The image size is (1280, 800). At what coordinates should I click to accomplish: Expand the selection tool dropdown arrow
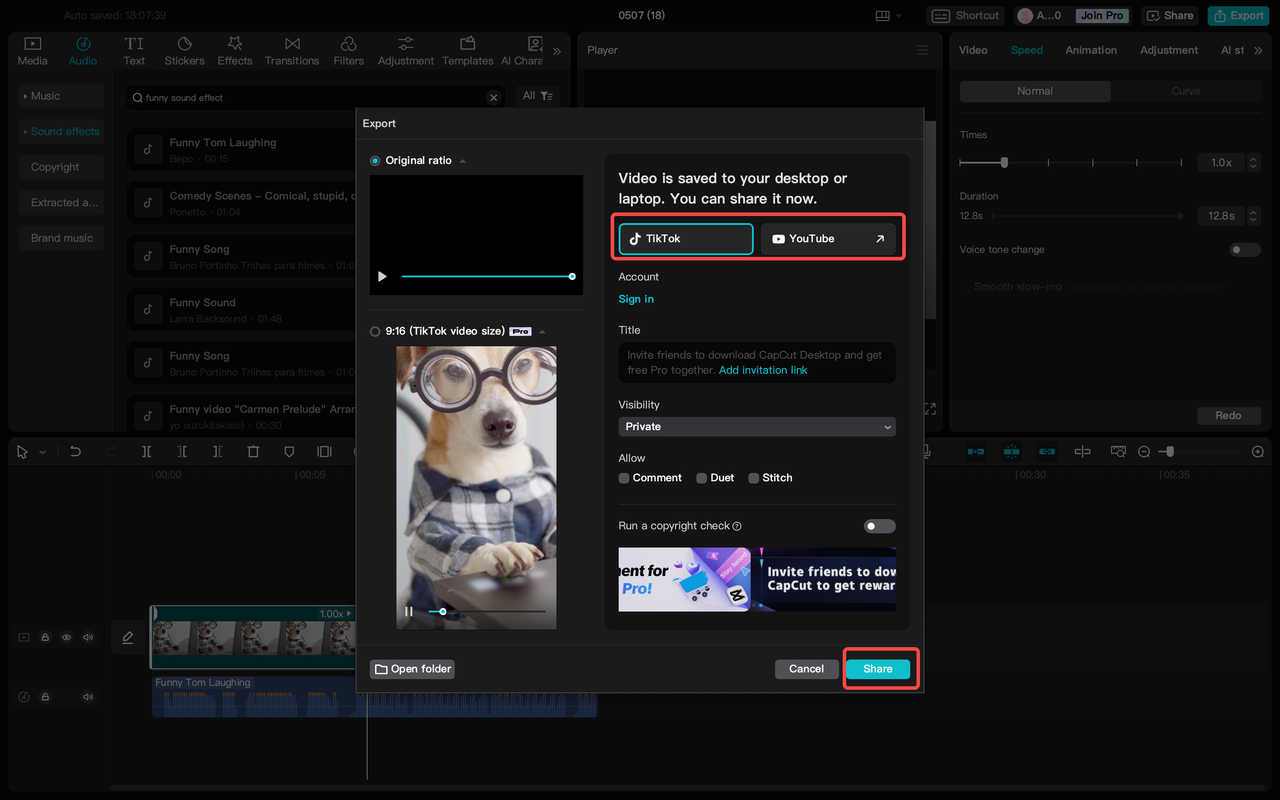coord(42,453)
